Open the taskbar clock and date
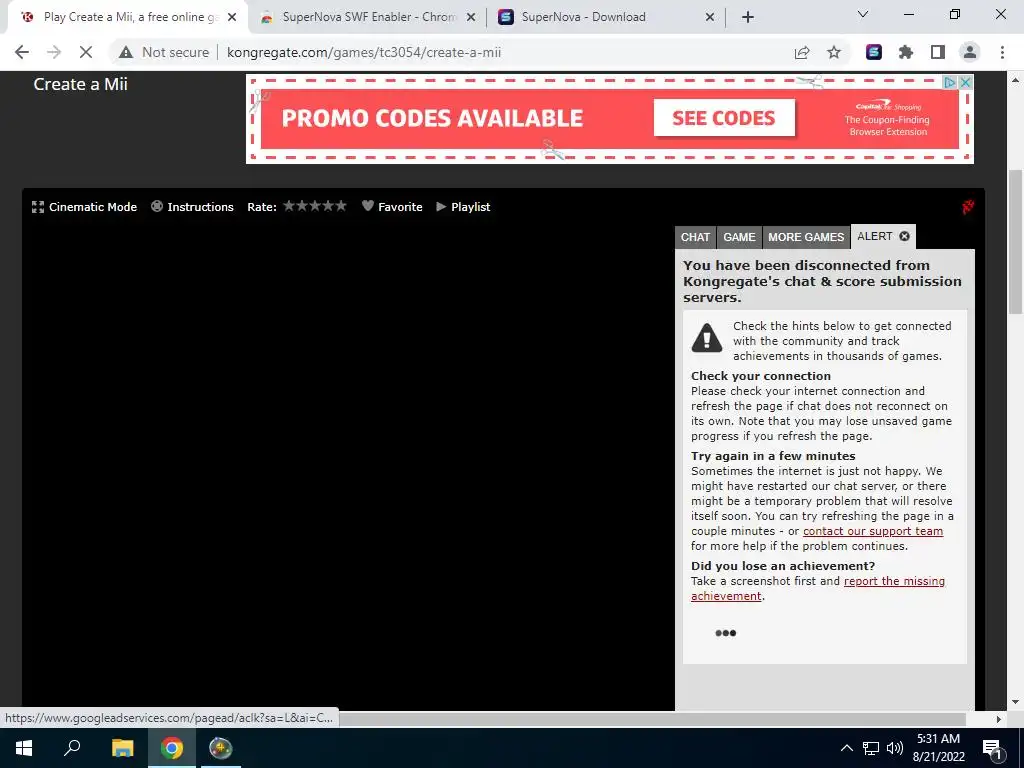 [938, 748]
